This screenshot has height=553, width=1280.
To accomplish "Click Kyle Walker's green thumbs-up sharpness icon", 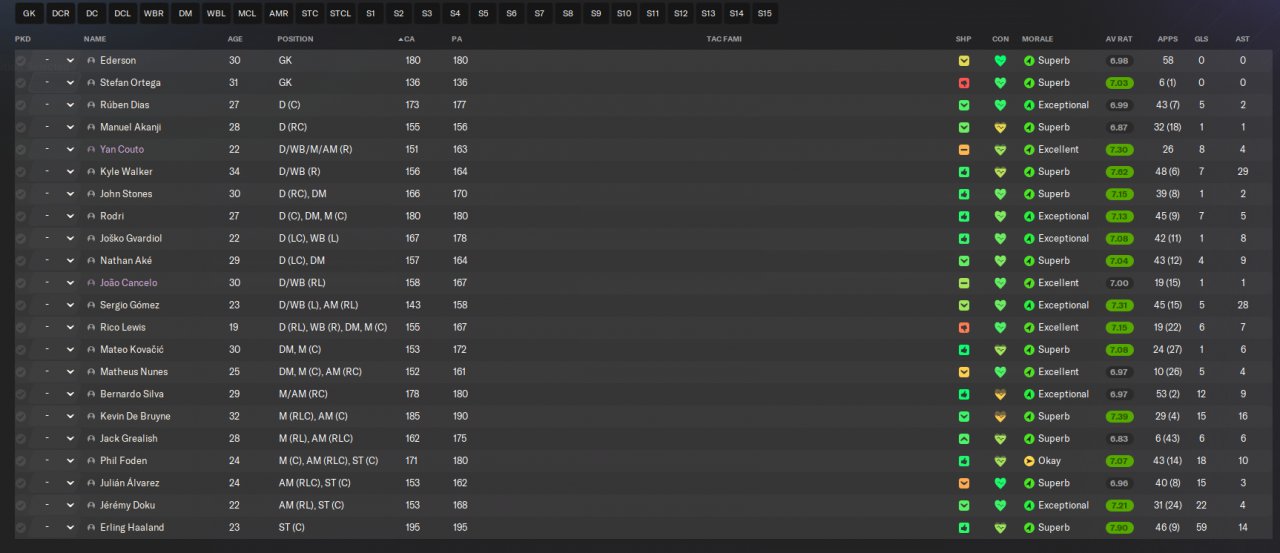I will (x=964, y=172).
